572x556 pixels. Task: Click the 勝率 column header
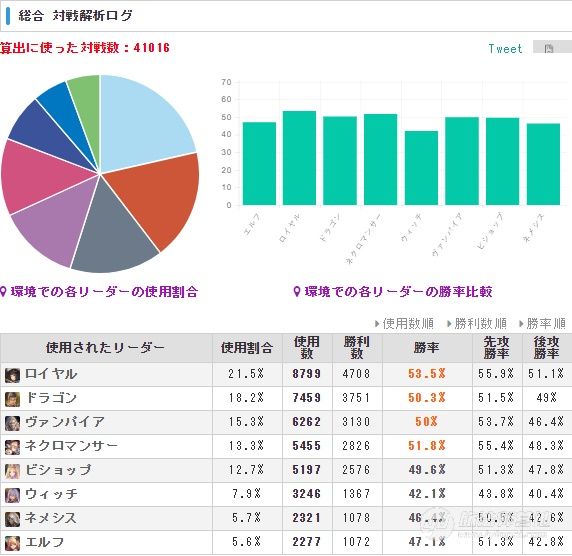(x=427, y=348)
